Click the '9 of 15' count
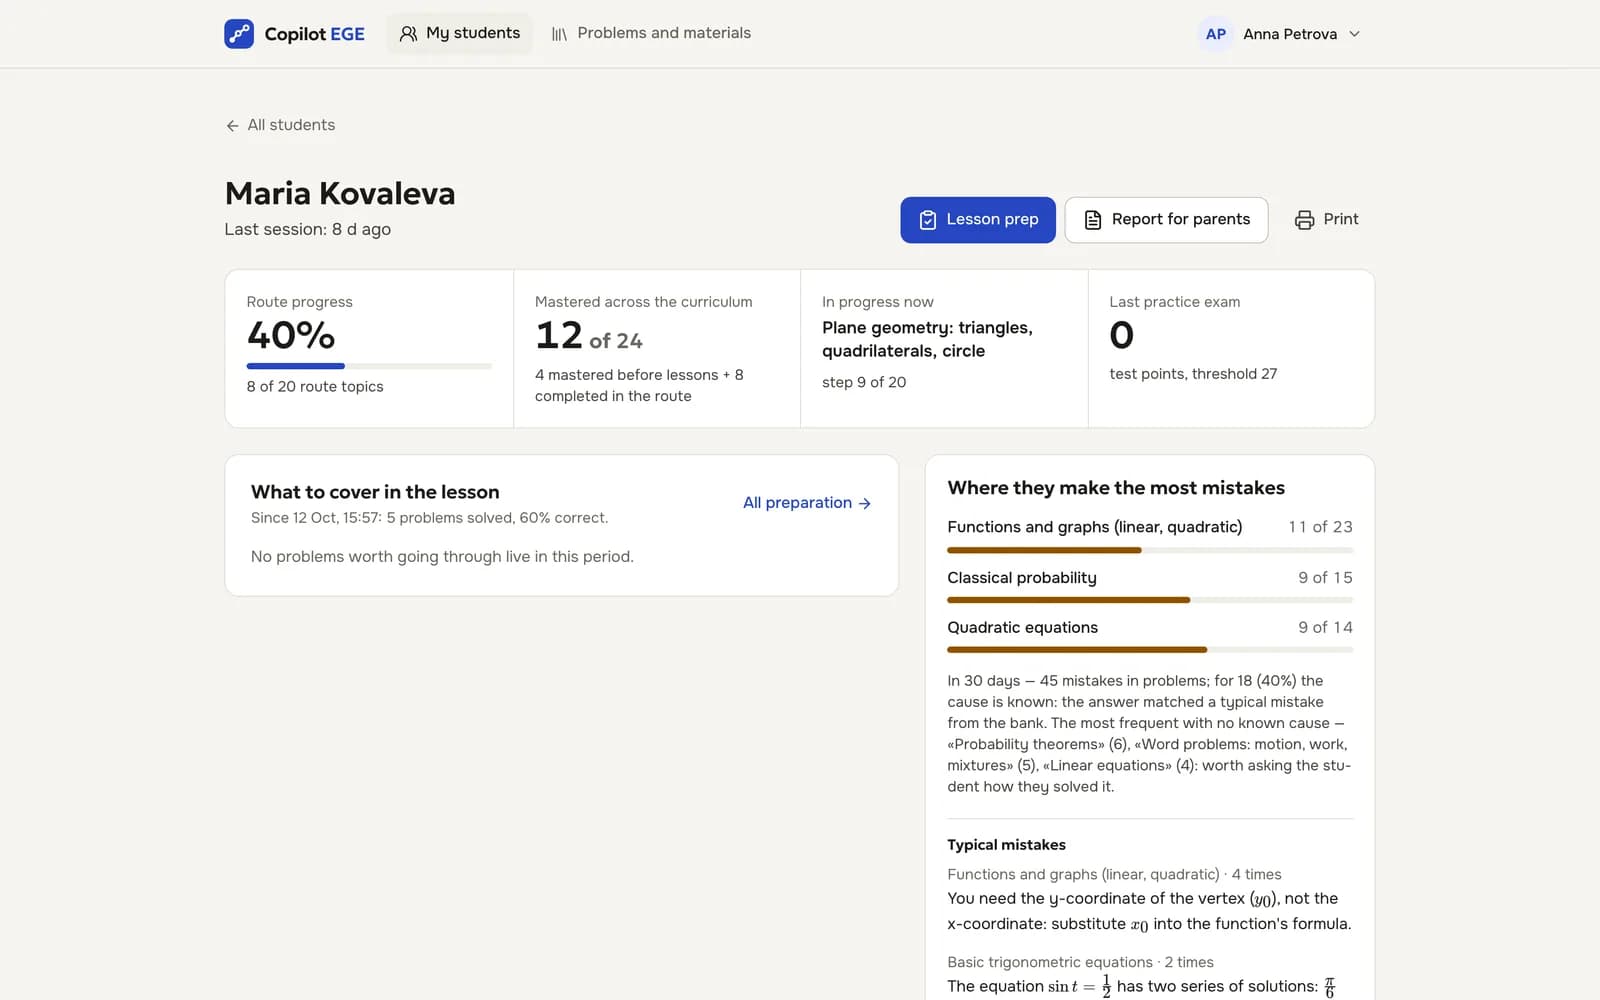Screen dimensions: 1600x1000 coord(1325,578)
